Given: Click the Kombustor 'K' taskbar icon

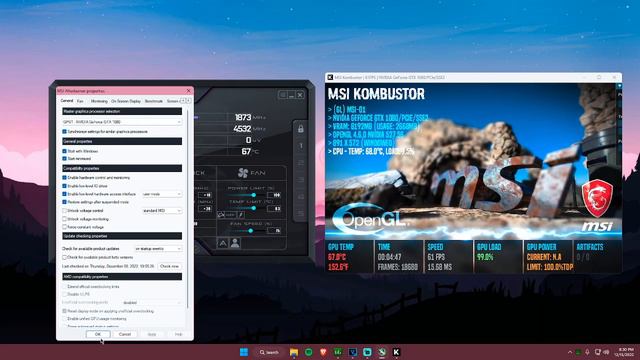Looking at the screenshot, I should tap(396, 352).
